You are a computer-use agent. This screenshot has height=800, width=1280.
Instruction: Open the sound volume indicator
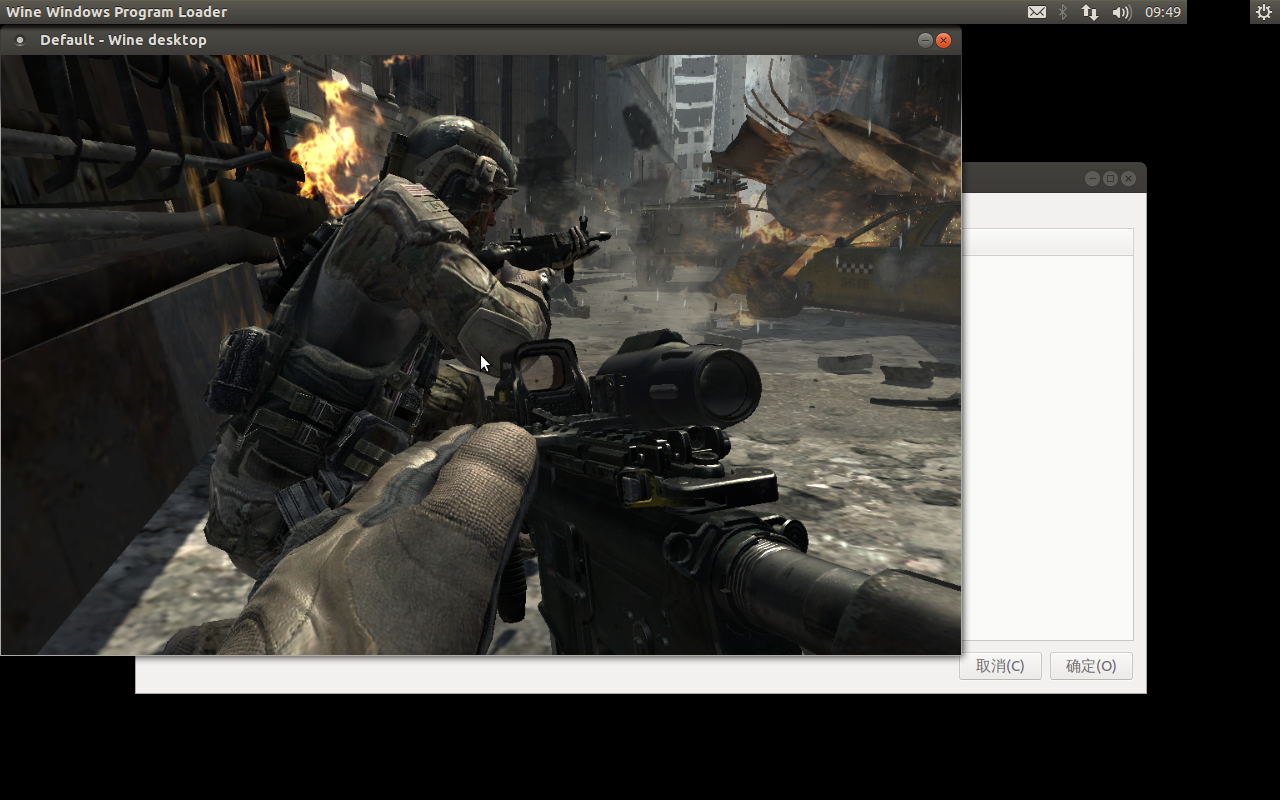click(1121, 12)
